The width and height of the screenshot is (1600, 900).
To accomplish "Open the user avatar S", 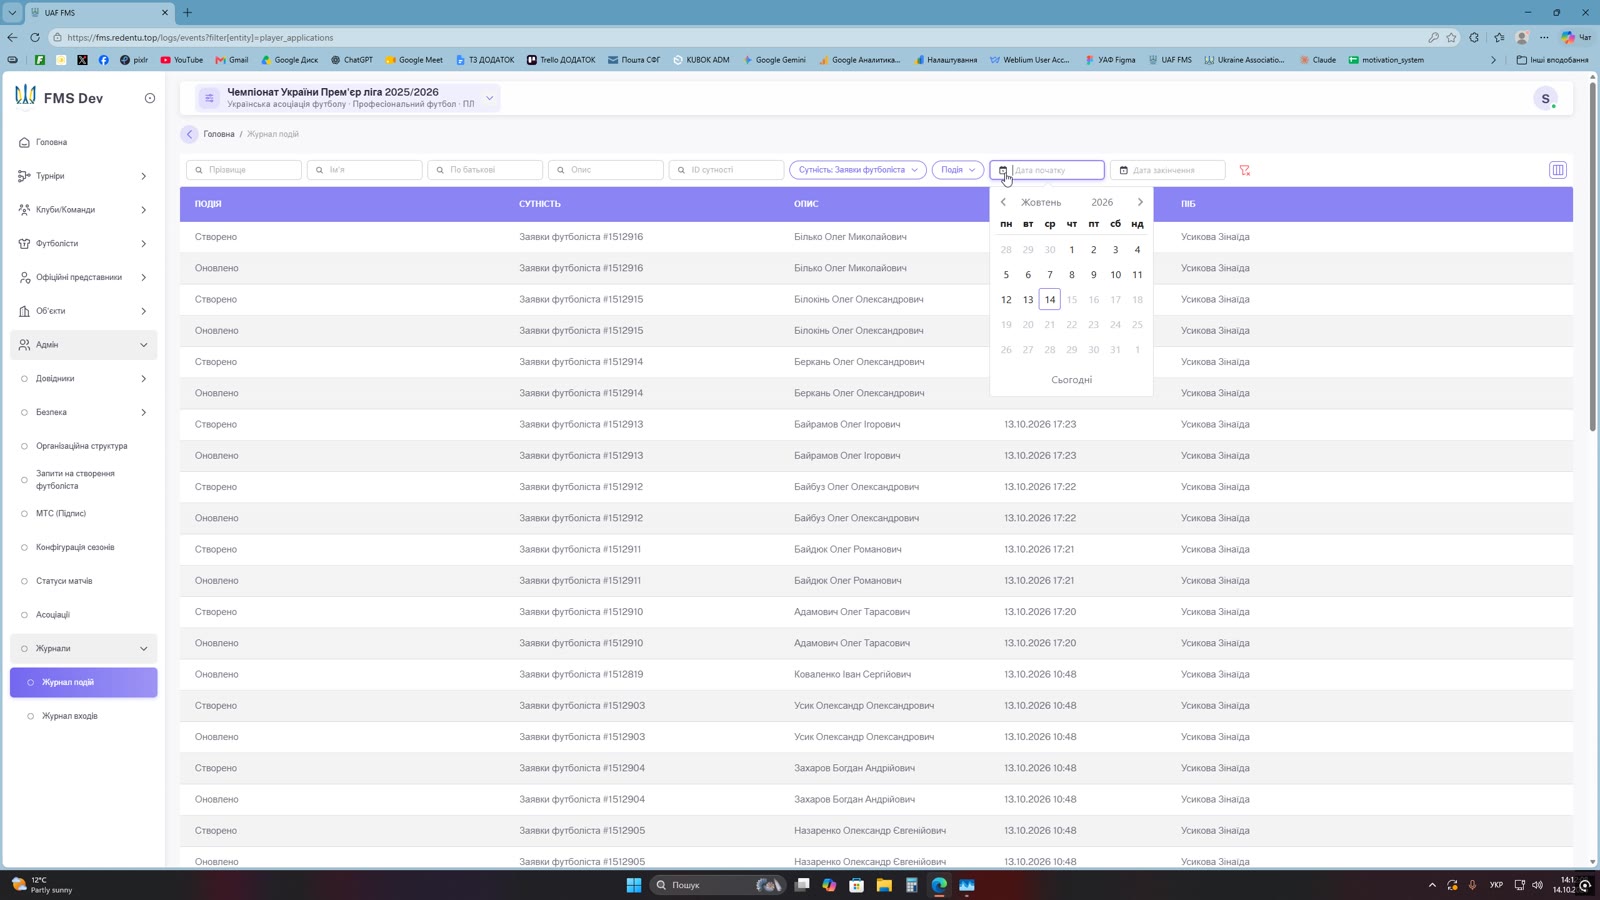I will coord(1545,98).
